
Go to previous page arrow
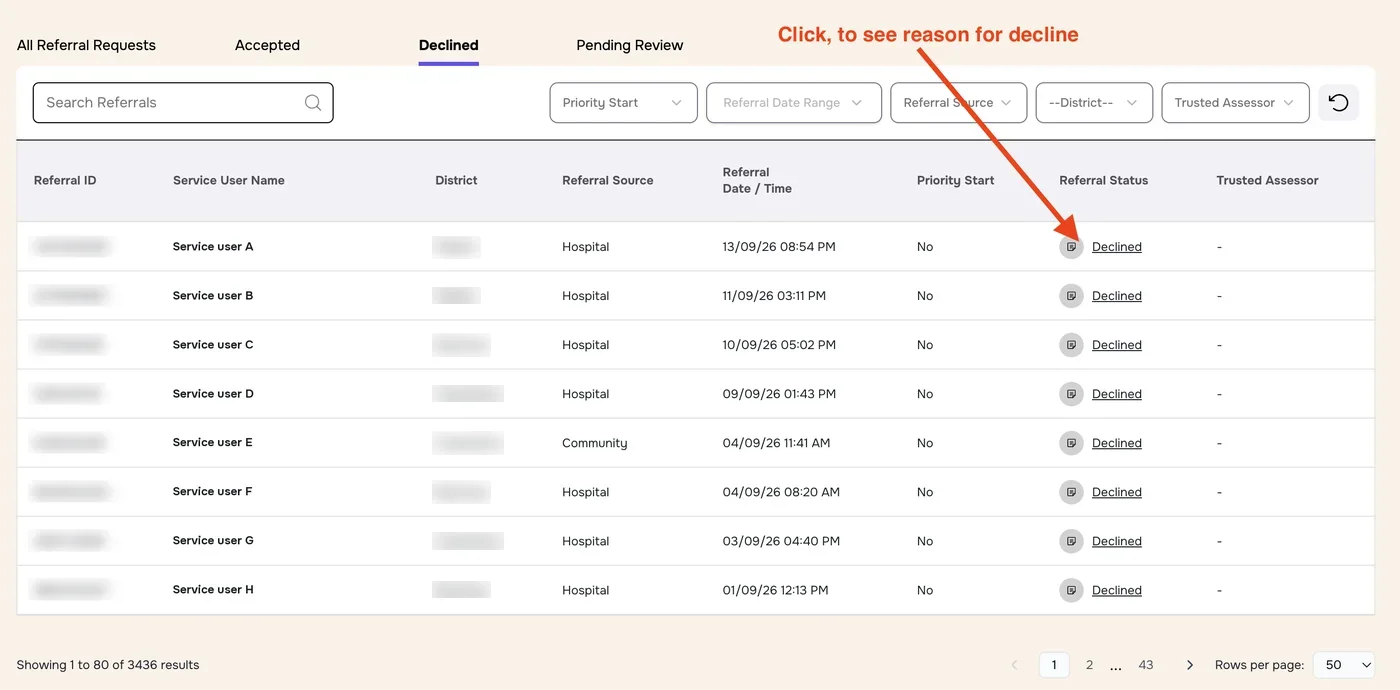point(1015,665)
